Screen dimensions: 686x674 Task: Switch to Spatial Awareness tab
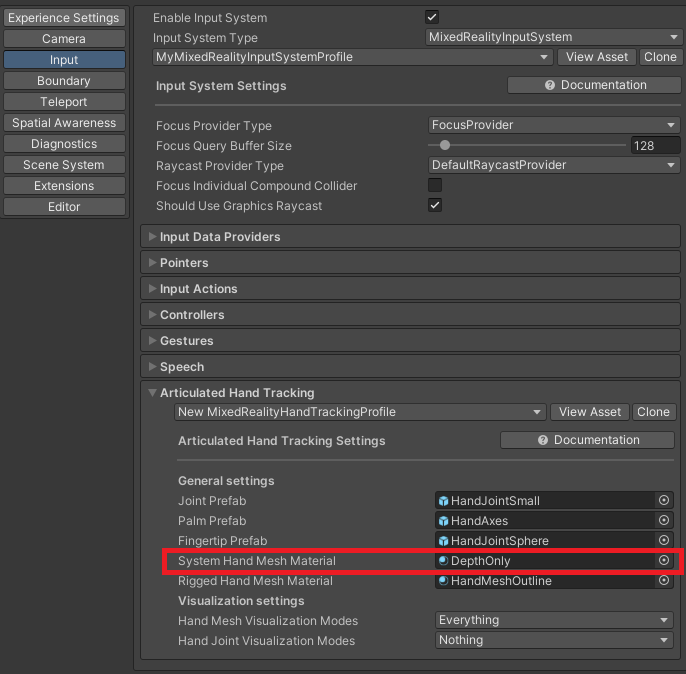click(x=64, y=123)
